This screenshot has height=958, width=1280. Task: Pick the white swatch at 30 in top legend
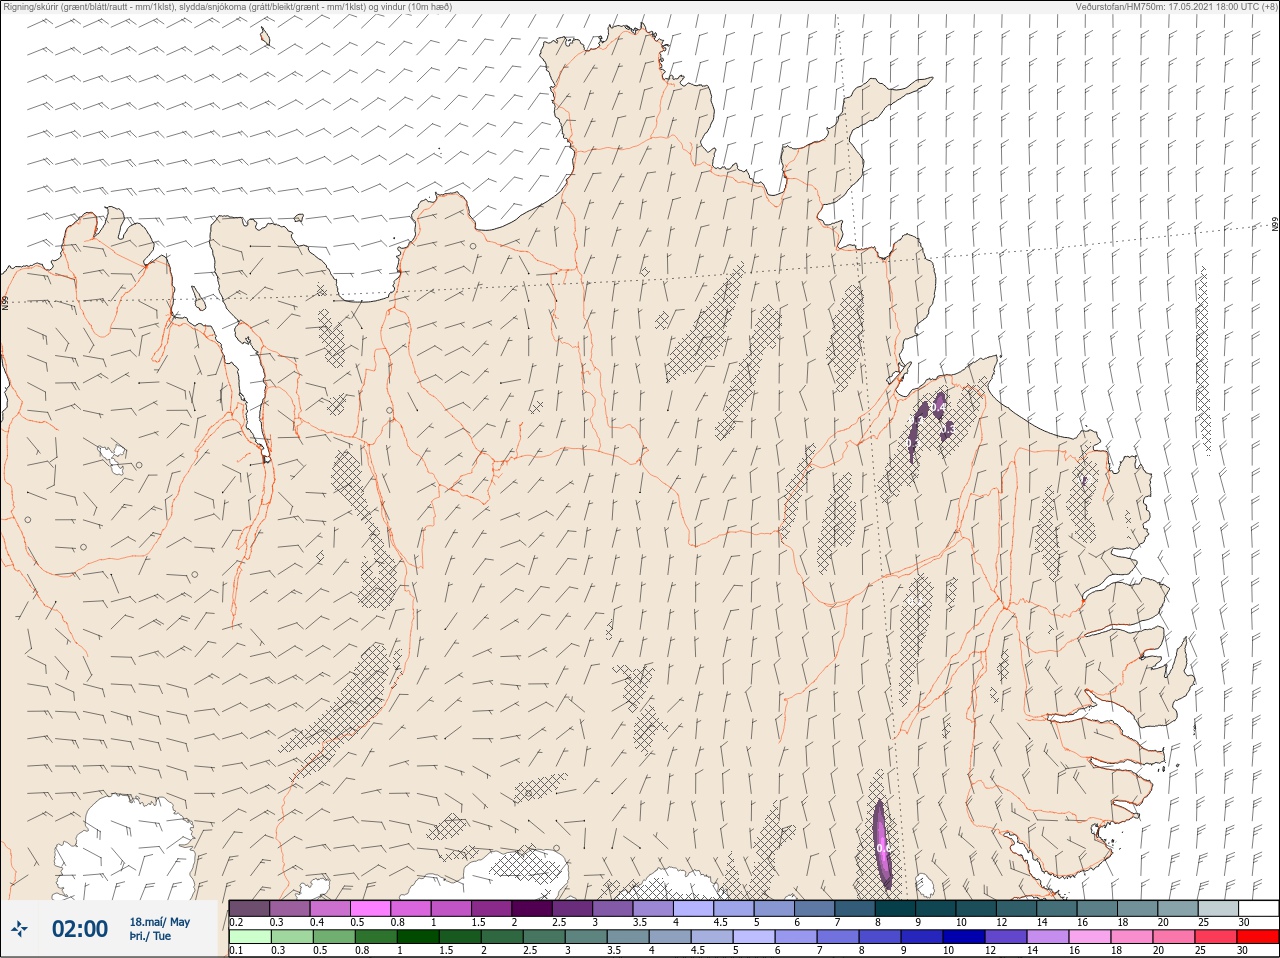pyautogui.click(x=1258, y=908)
